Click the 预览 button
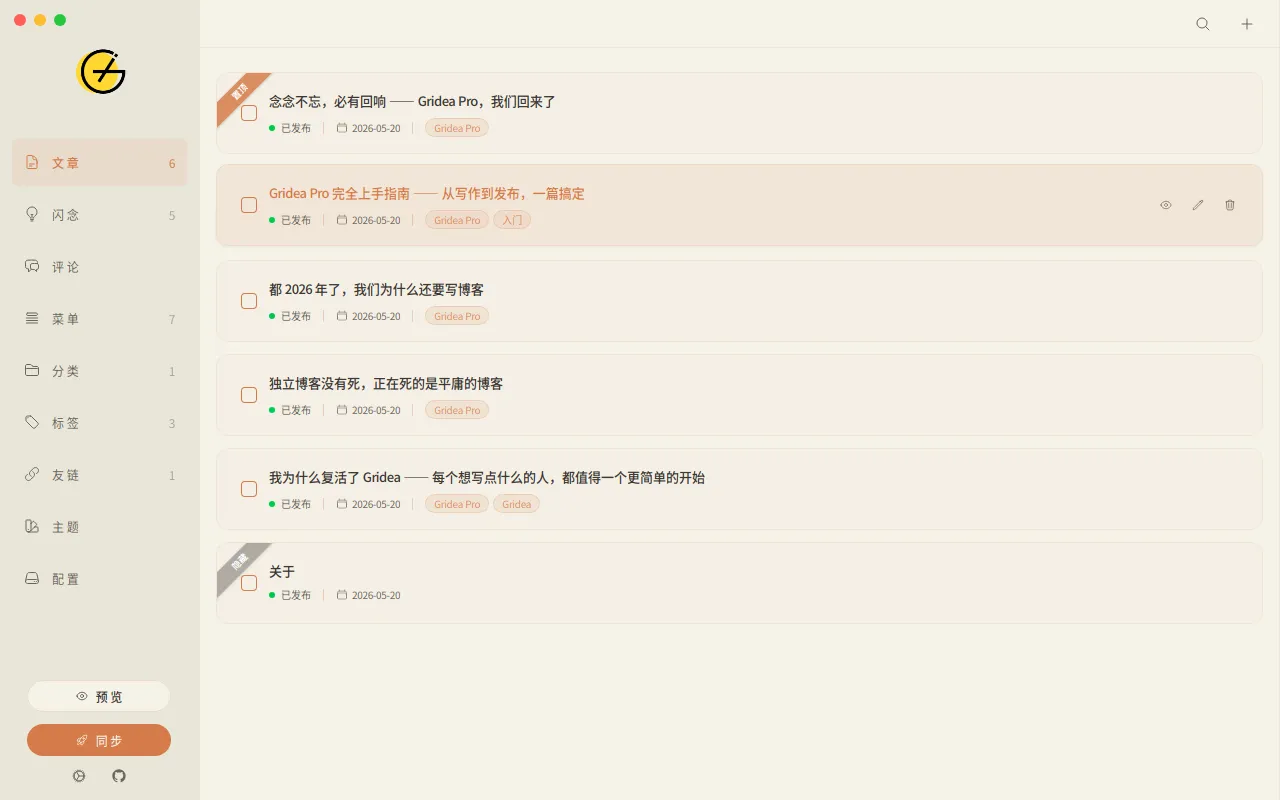Image resolution: width=1280 pixels, height=800 pixels. tap(99, 696)
